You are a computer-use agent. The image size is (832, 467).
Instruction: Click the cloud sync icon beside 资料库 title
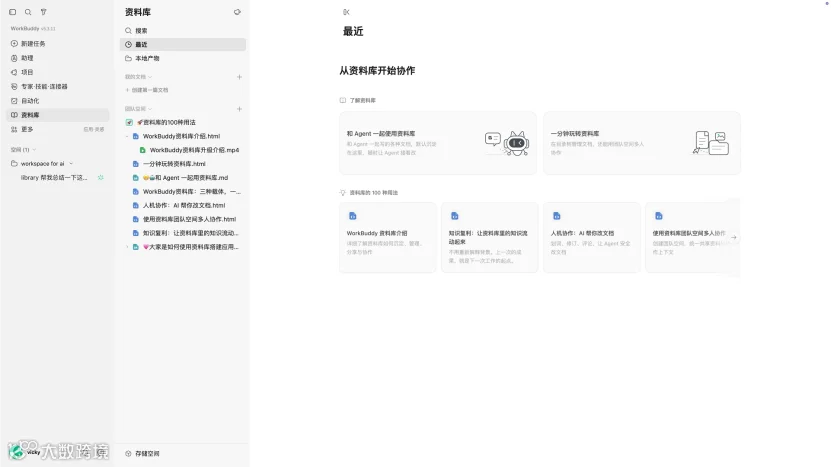click(x=237, y=12)
